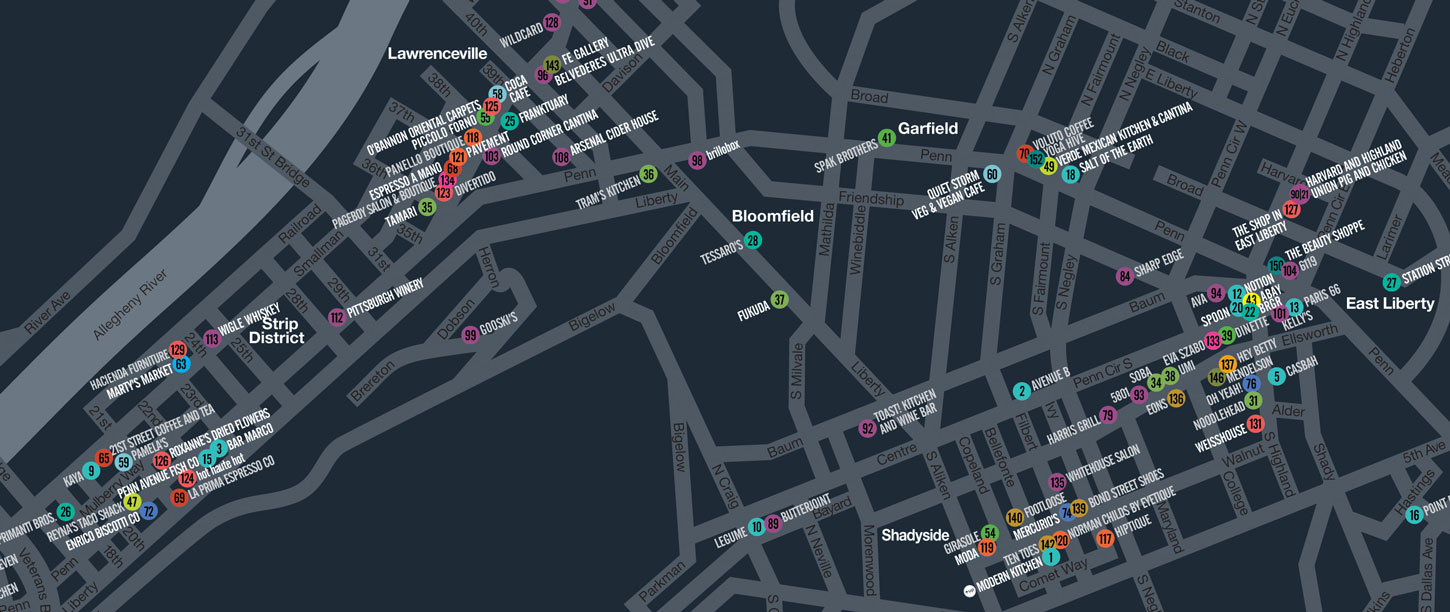Select the Eons marker 136
Screen dimensions: 1450x612
(x=1176, y=399)
